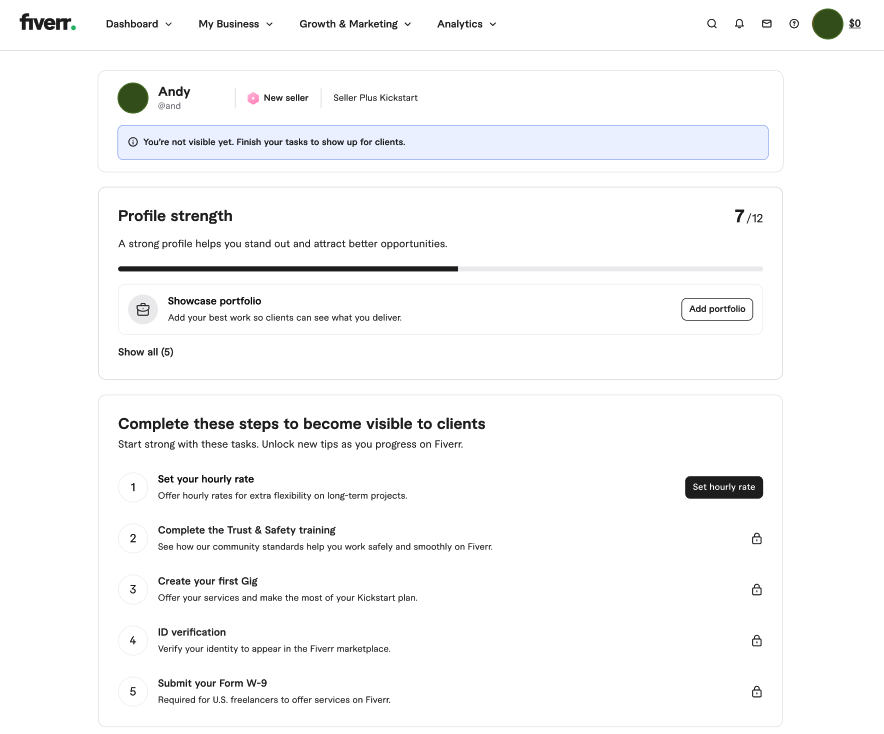884x734 pixels.
Task: Click the Submit your Form W-9 title
Action: 213,683
